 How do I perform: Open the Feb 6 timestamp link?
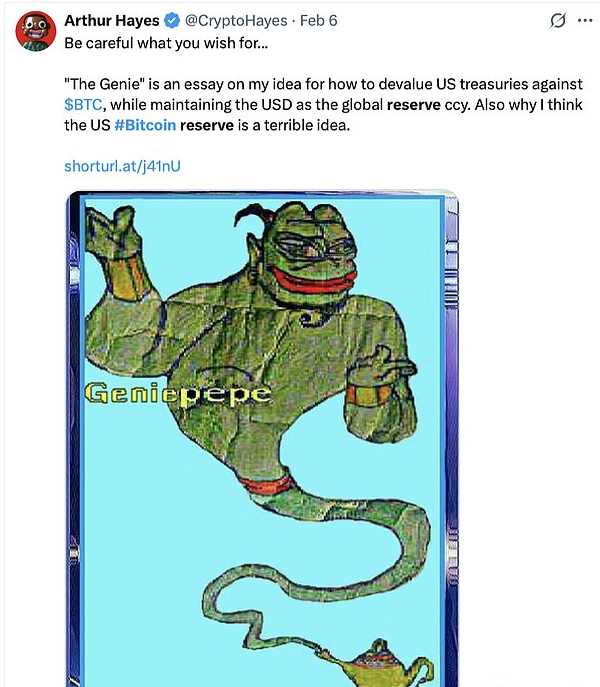pyautogui.click(x=319, y=21)
